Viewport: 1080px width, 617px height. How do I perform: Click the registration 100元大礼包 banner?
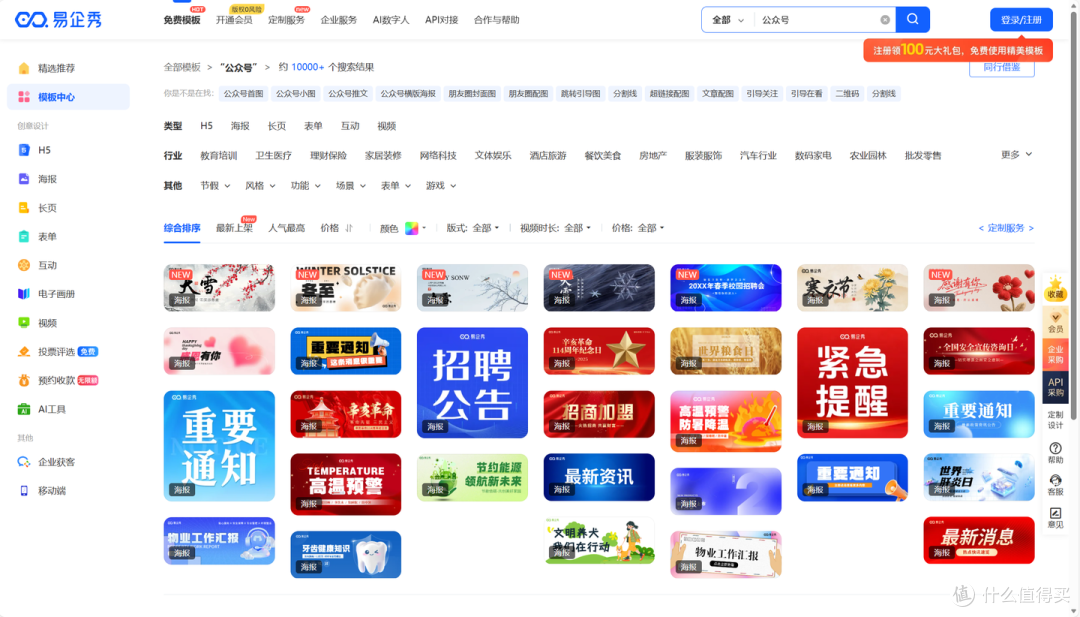pyautogui.click(x=958, y=50)
